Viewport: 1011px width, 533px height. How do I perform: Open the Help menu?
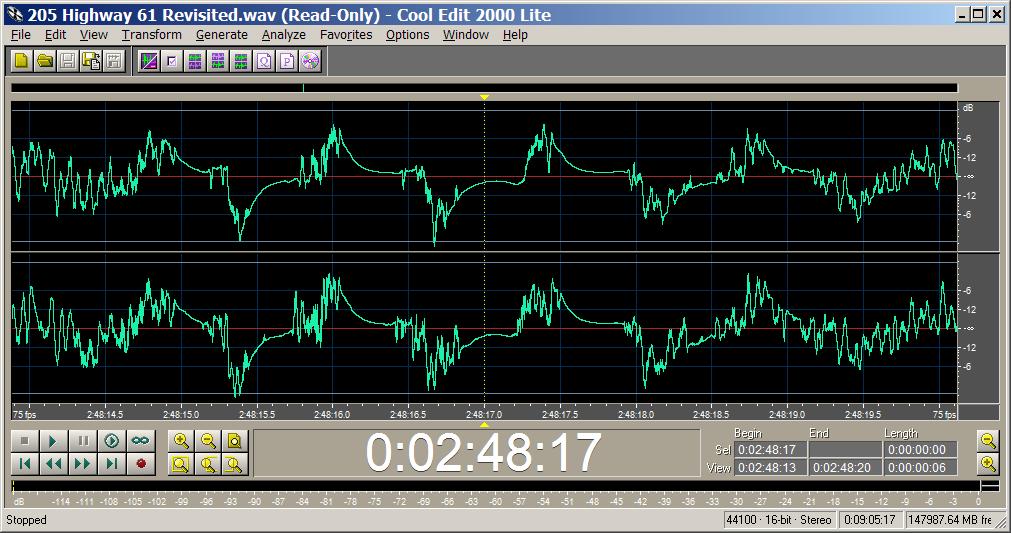(x=515, y=35)
